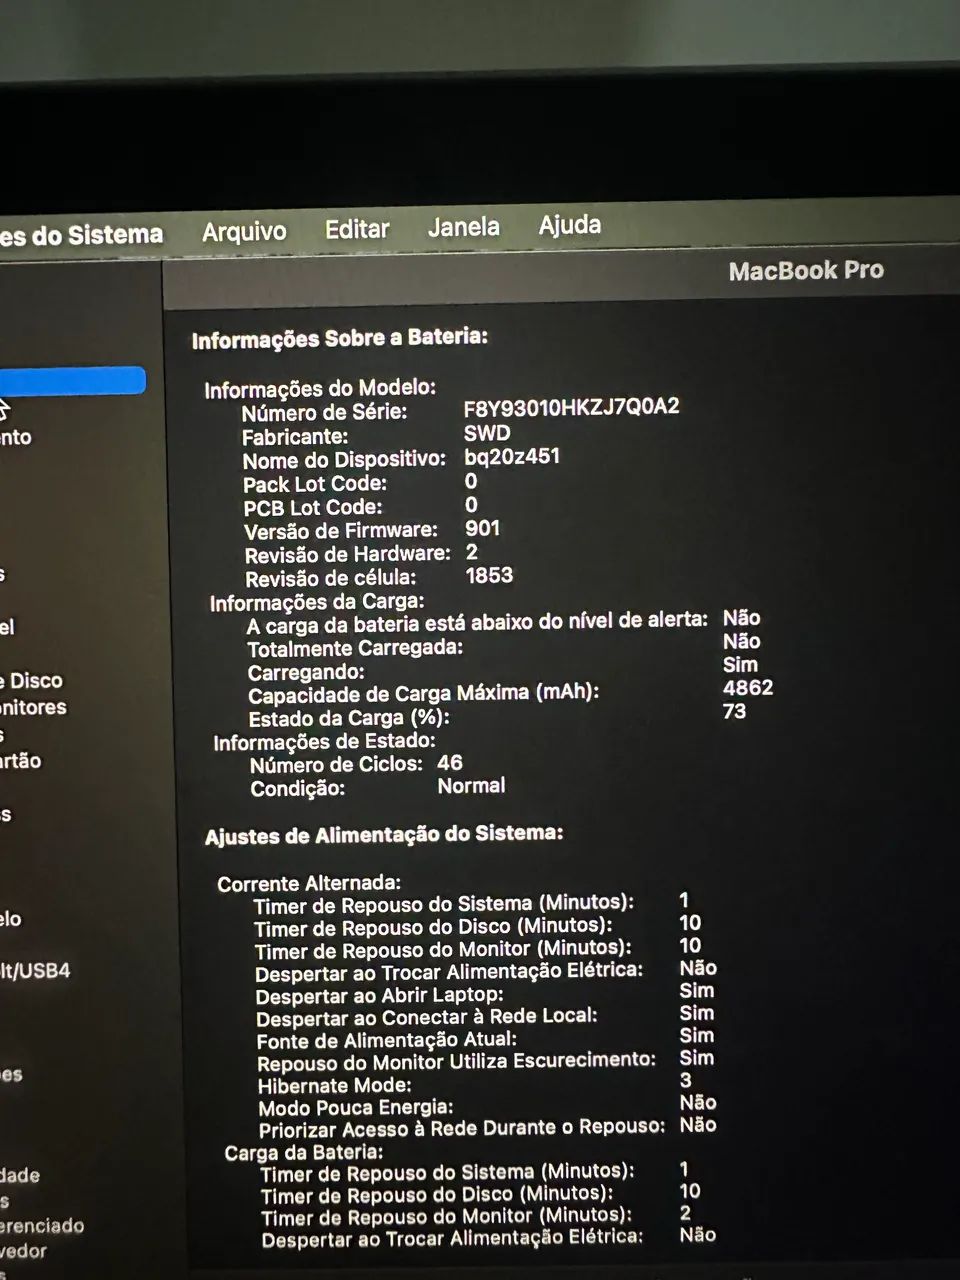Click the manufacturer value SWD
960x1280 pixels.
point(487,433)
